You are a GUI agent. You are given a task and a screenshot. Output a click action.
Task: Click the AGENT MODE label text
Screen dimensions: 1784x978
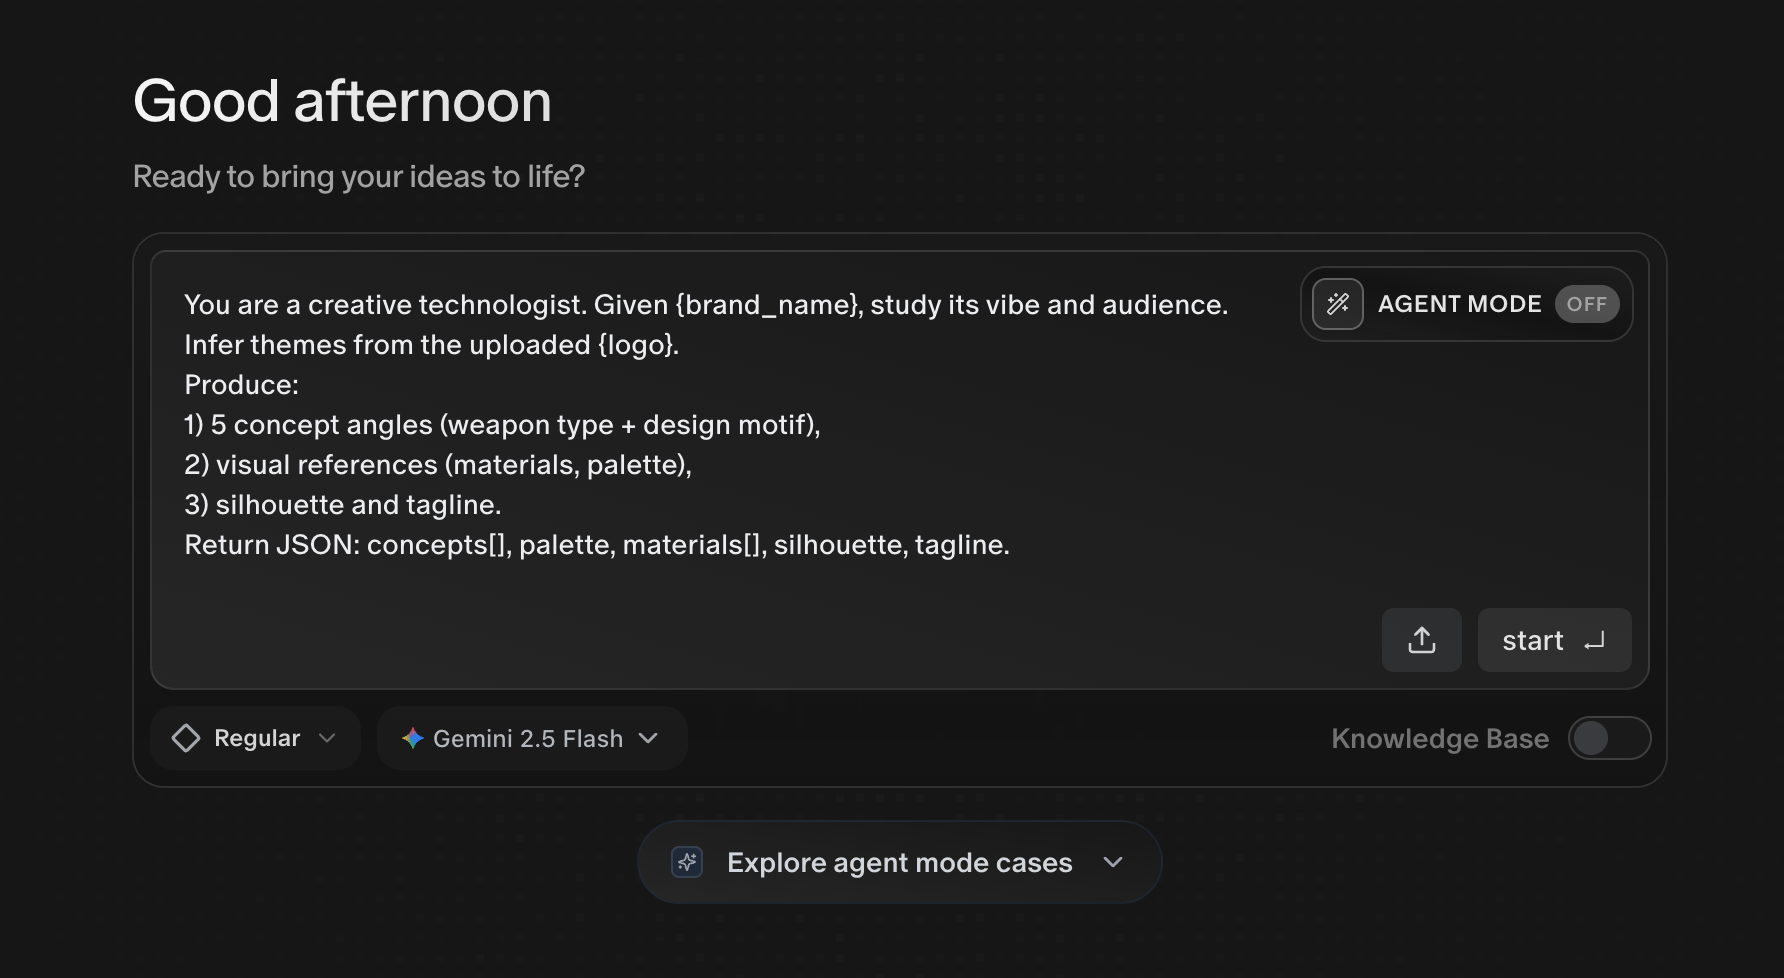click(x=1459, y=304)
